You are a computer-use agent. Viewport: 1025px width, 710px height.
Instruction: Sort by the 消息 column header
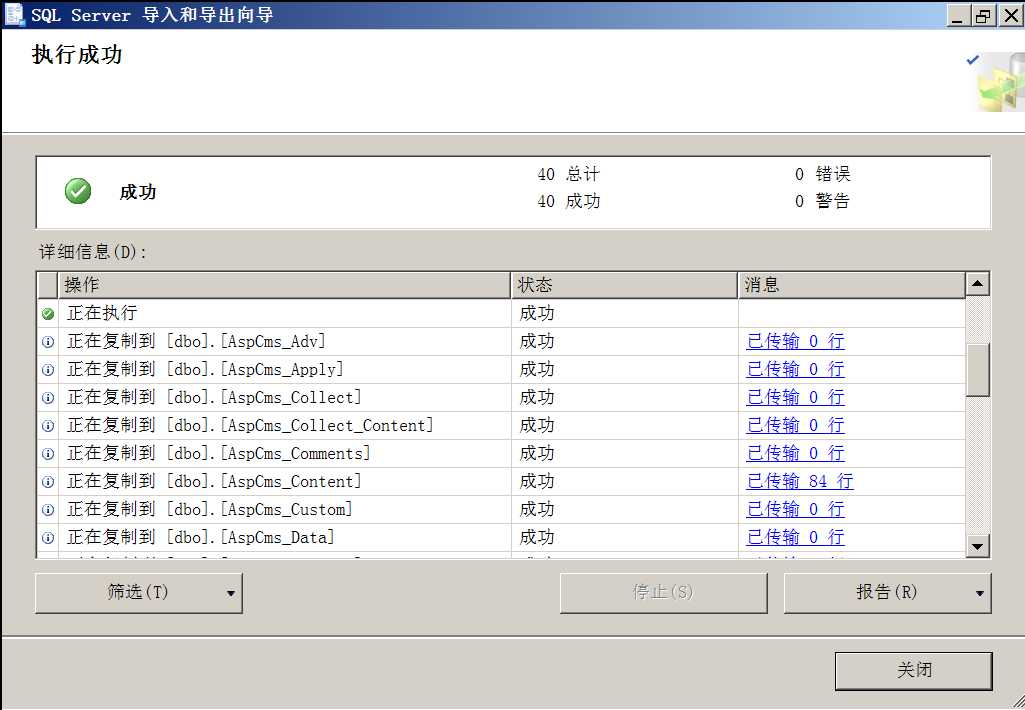pos(851,285)
